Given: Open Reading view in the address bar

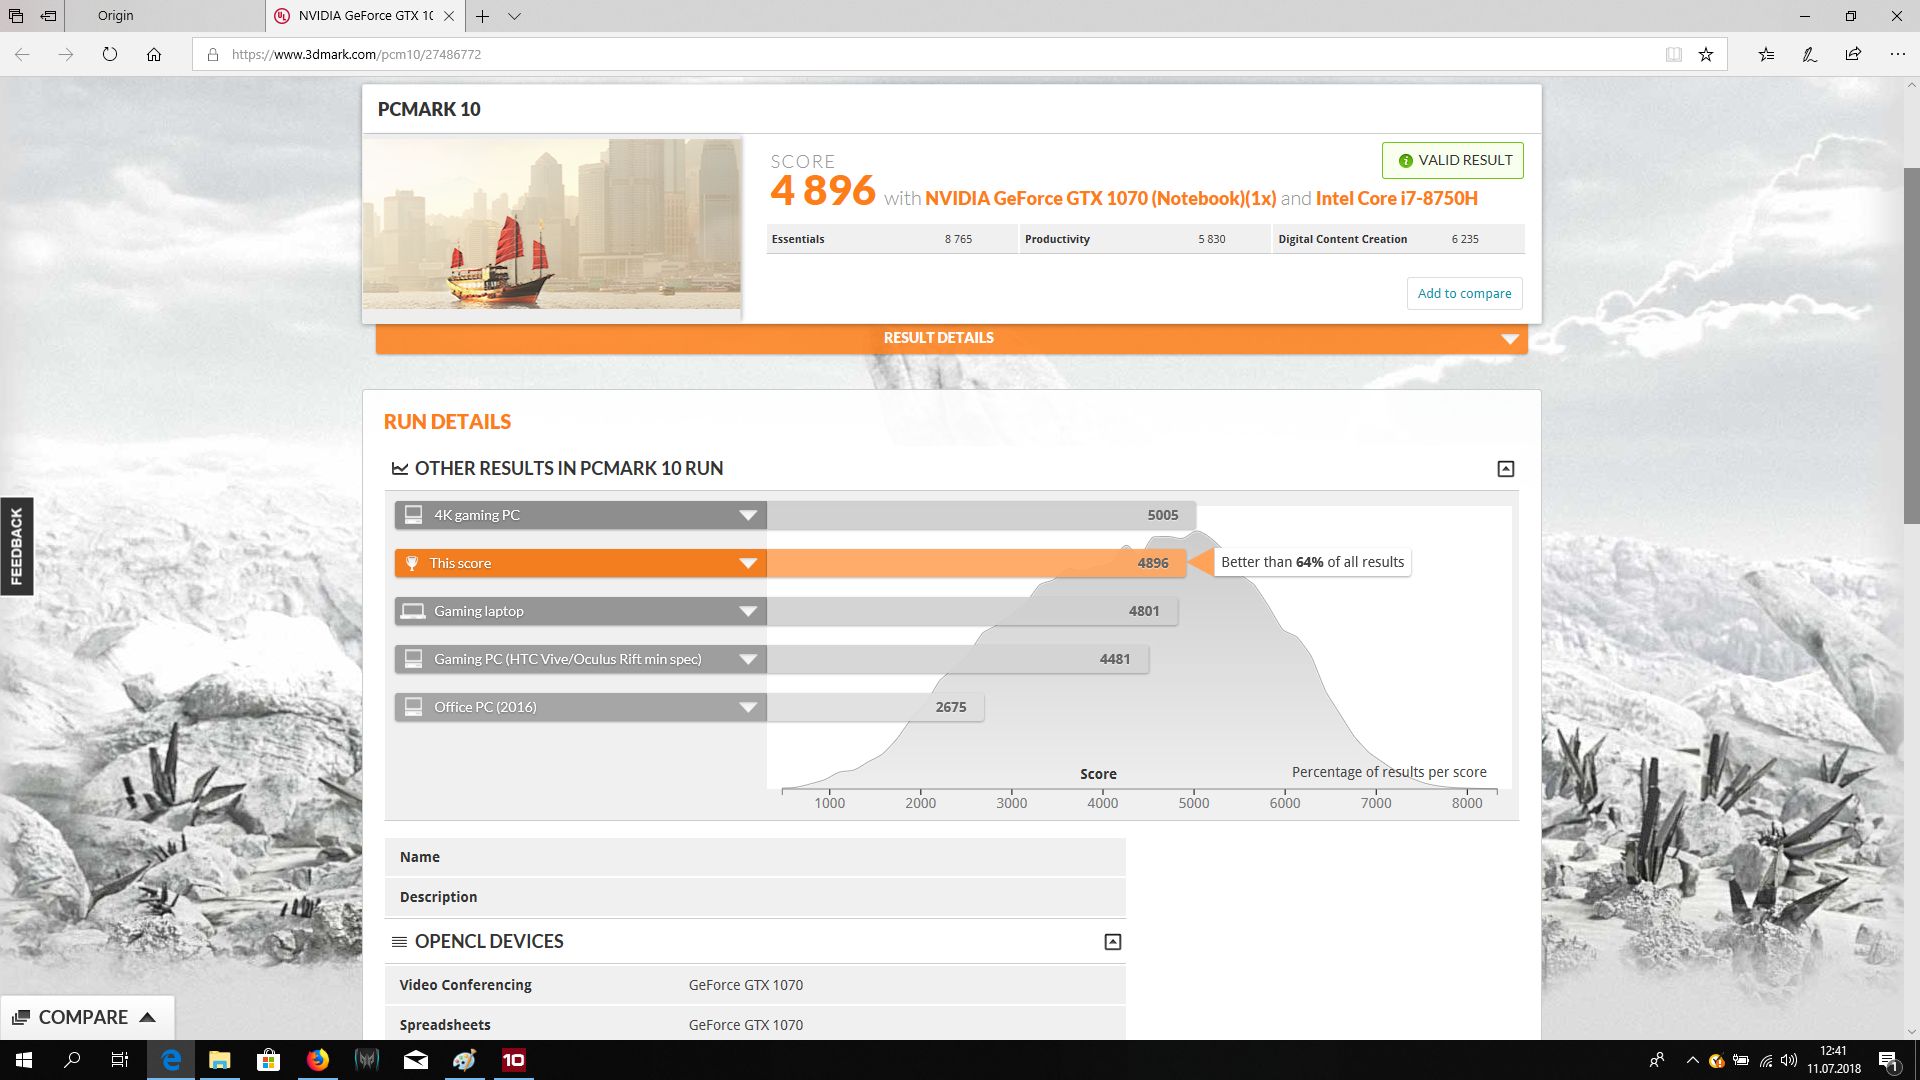Looking at the screenshot, I should (x=1673, y=55).
